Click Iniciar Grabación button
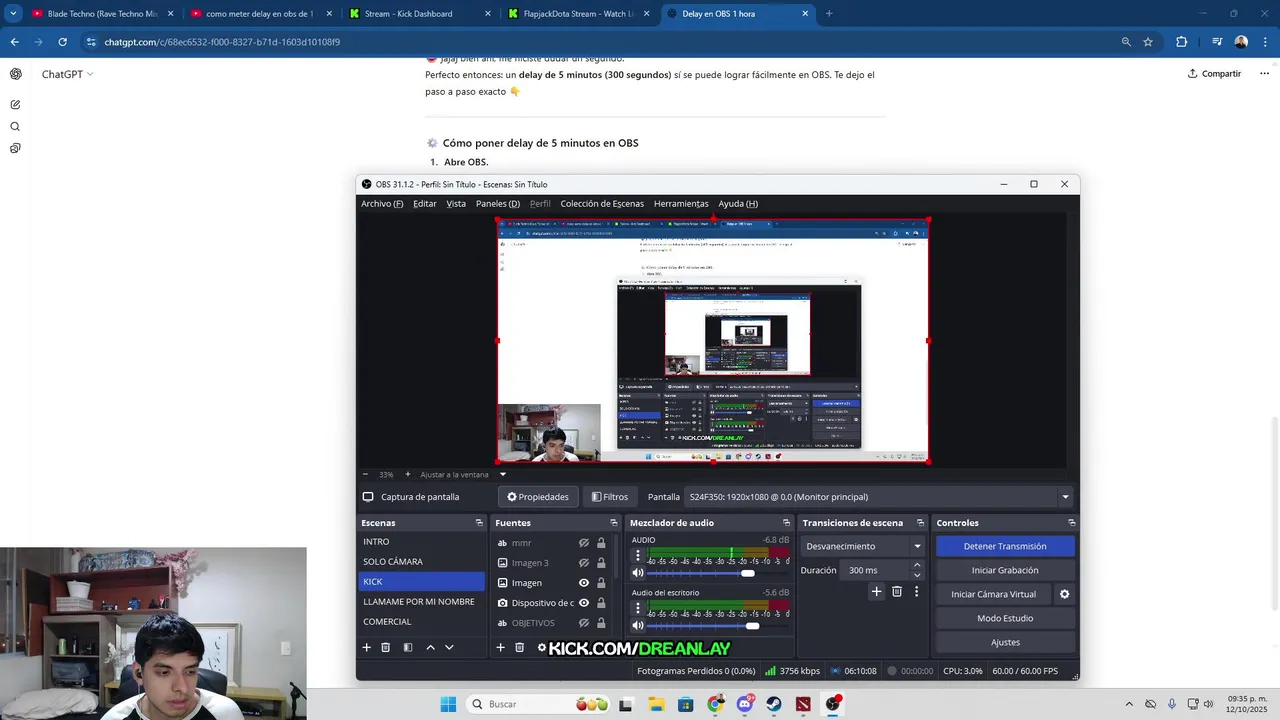The height and width of the screenshot is (720, 1280). [1005, 570]
